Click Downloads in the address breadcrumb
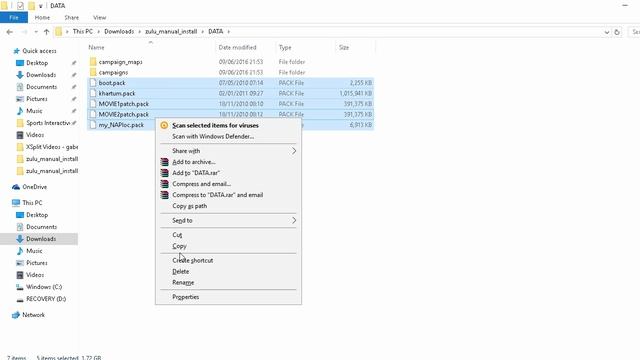The width and height of the screenshot is (640, 360). click(x=119, y=31)
